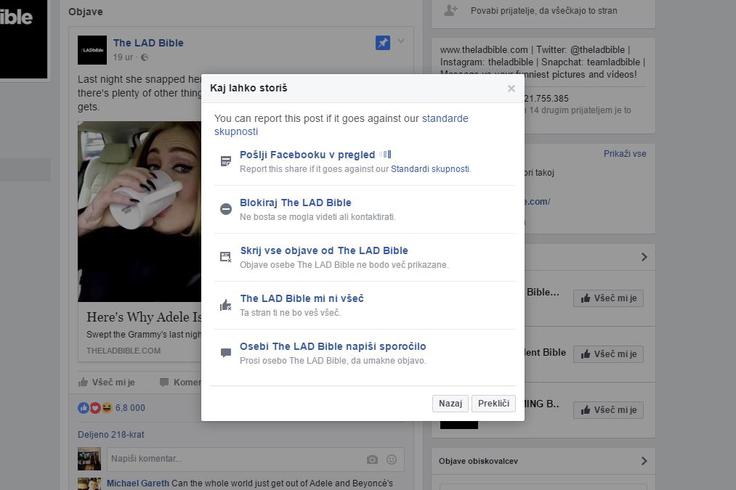736x490 pixels.
Task: Focus the 'Napiši komentar...' field
Action: (256, 459)
